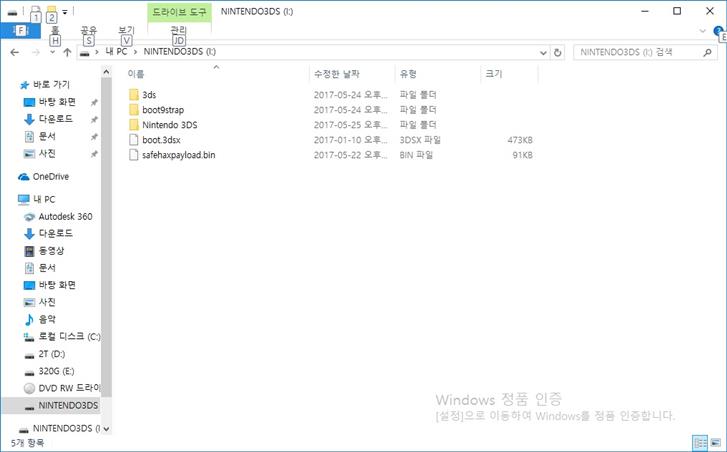Click the 2017-05-25 date cell
The width and height of the screenshot is (727, 452).
point(350,125)
